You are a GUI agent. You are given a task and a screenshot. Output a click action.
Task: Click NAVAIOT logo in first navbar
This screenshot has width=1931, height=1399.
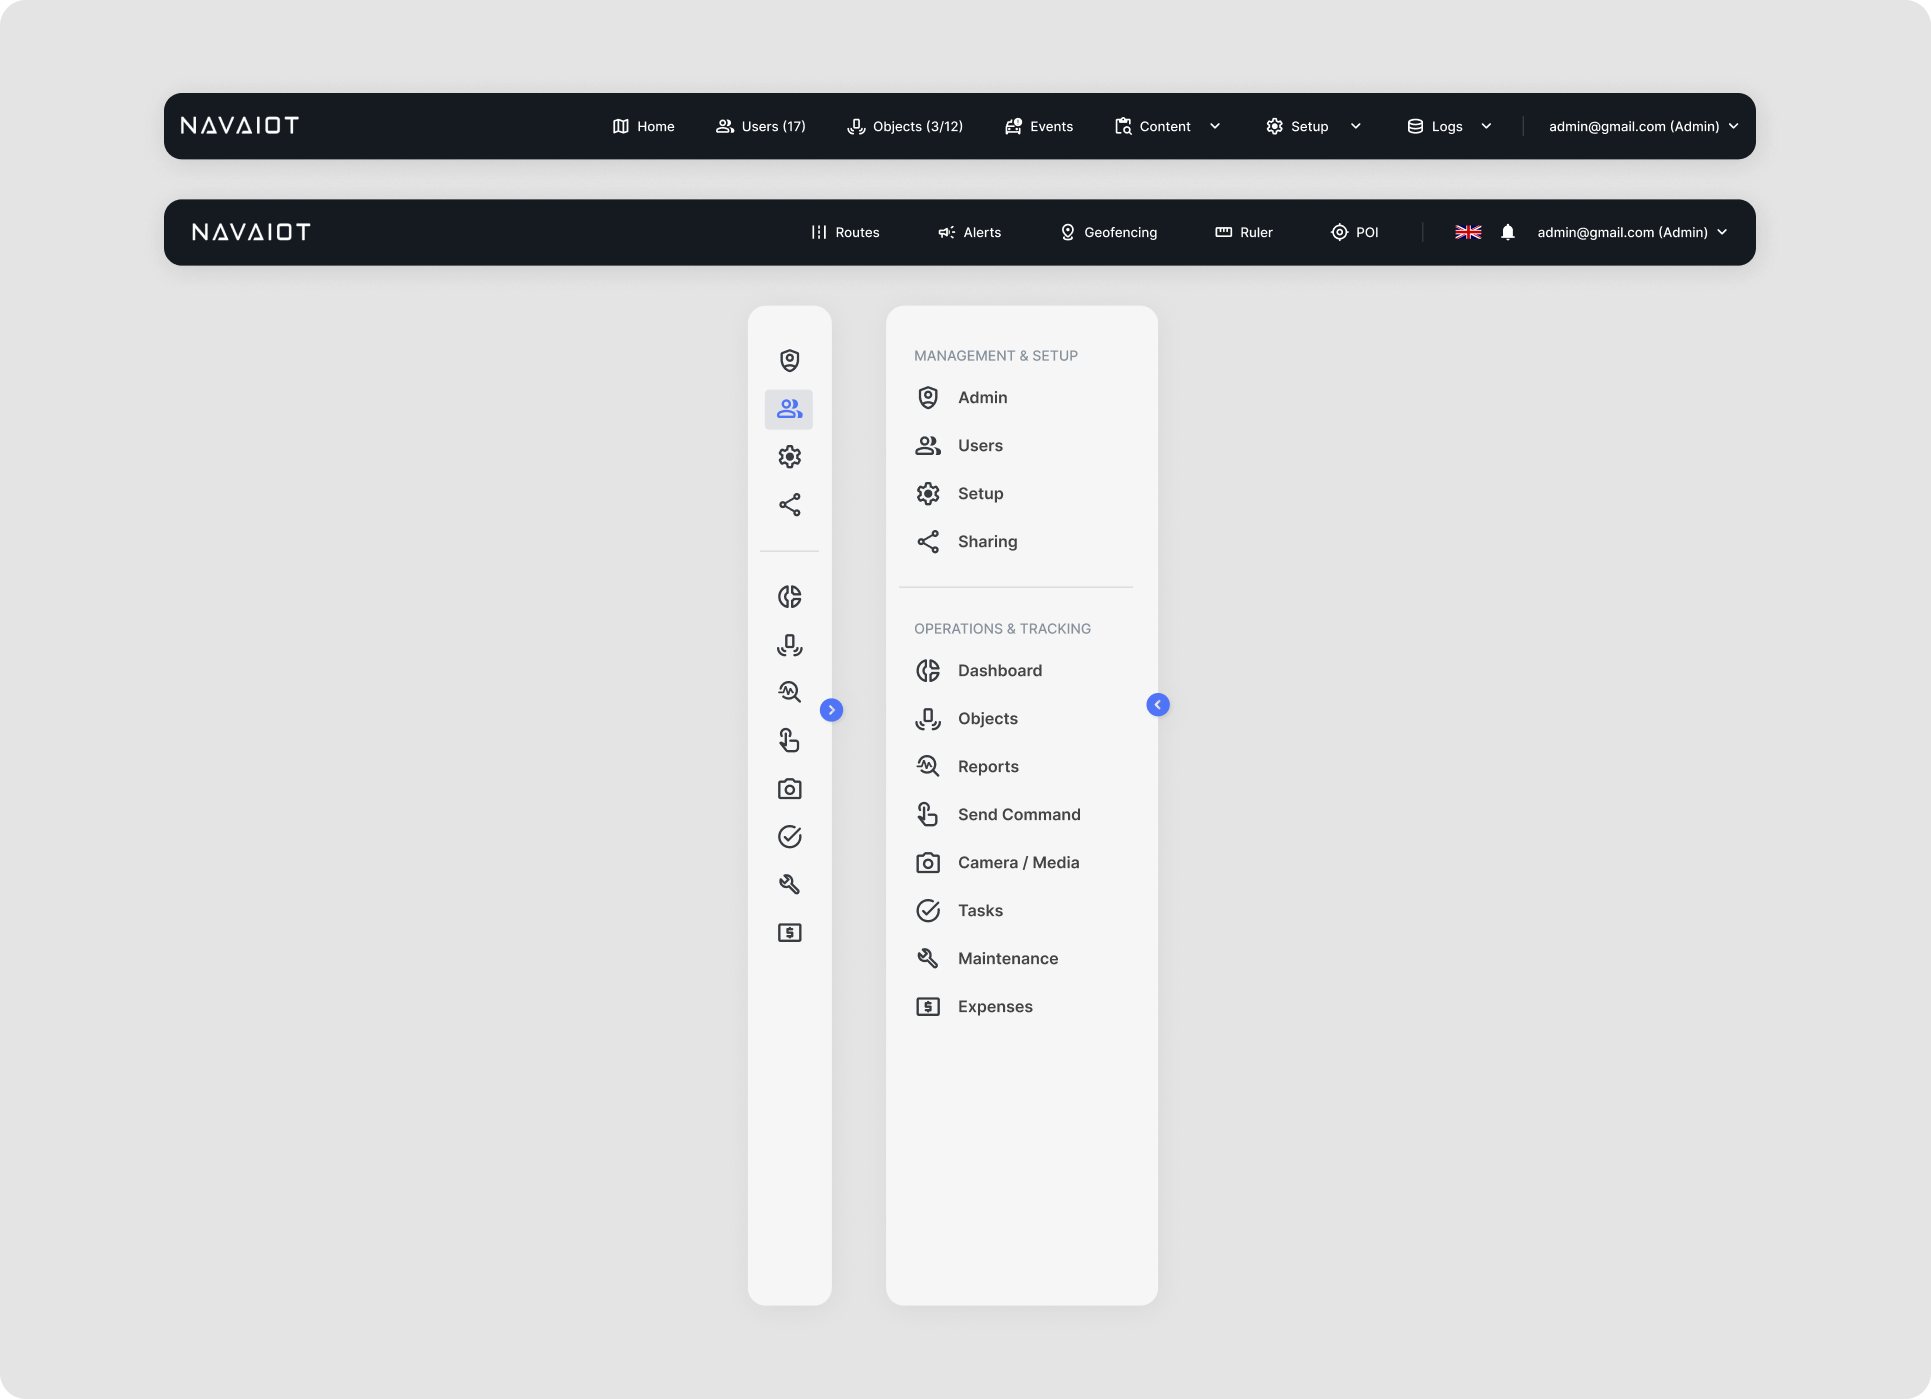coord(240,126)
